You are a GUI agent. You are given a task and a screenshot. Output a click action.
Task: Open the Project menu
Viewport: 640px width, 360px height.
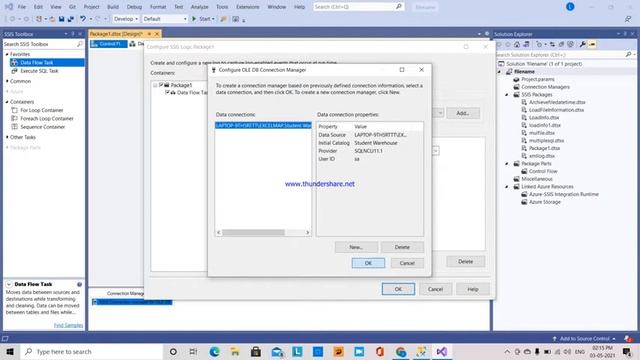point(91,7)
